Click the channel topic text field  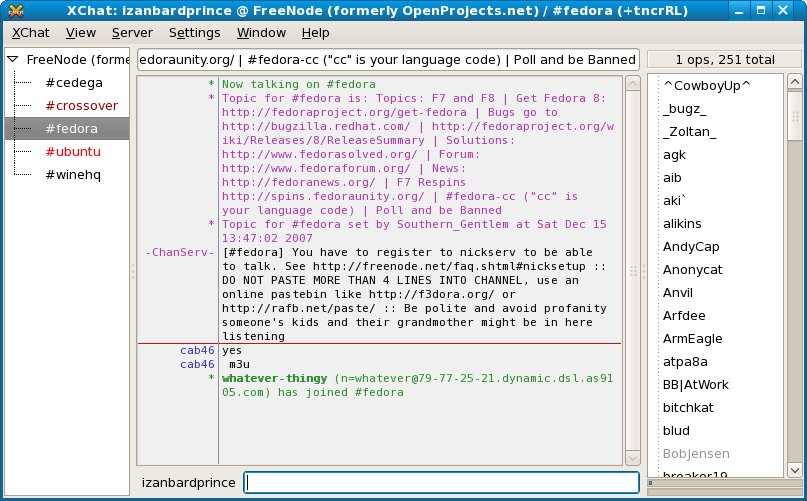388,60
